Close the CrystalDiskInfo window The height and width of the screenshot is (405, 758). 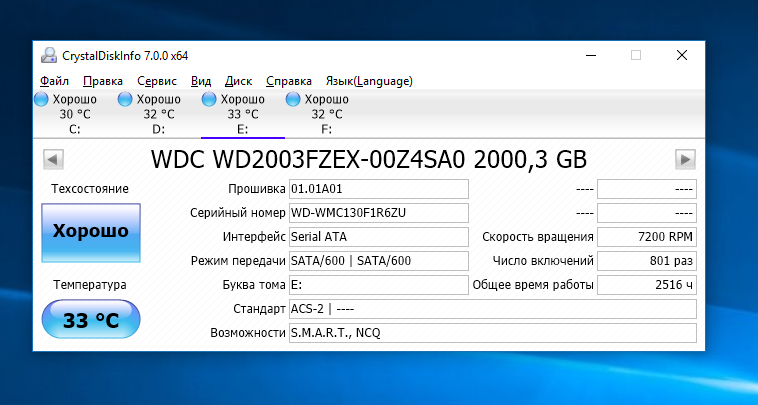click(x=682, y=56)
